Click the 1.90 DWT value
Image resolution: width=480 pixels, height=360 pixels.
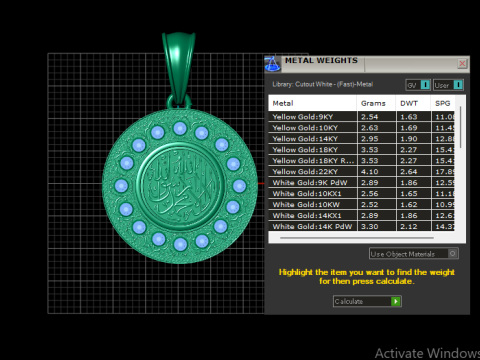[x=409, y=139]
